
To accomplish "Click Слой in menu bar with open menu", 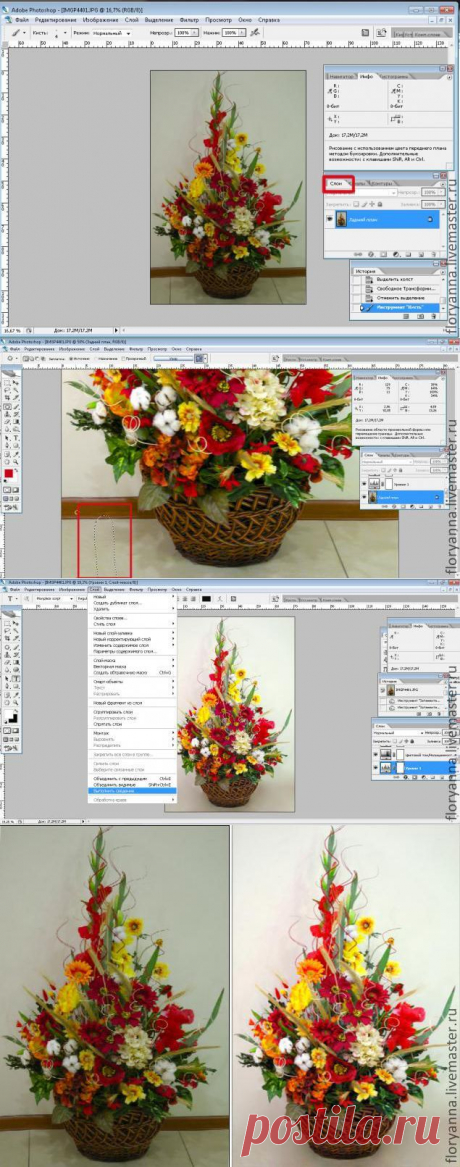I will tap(94, 589).
